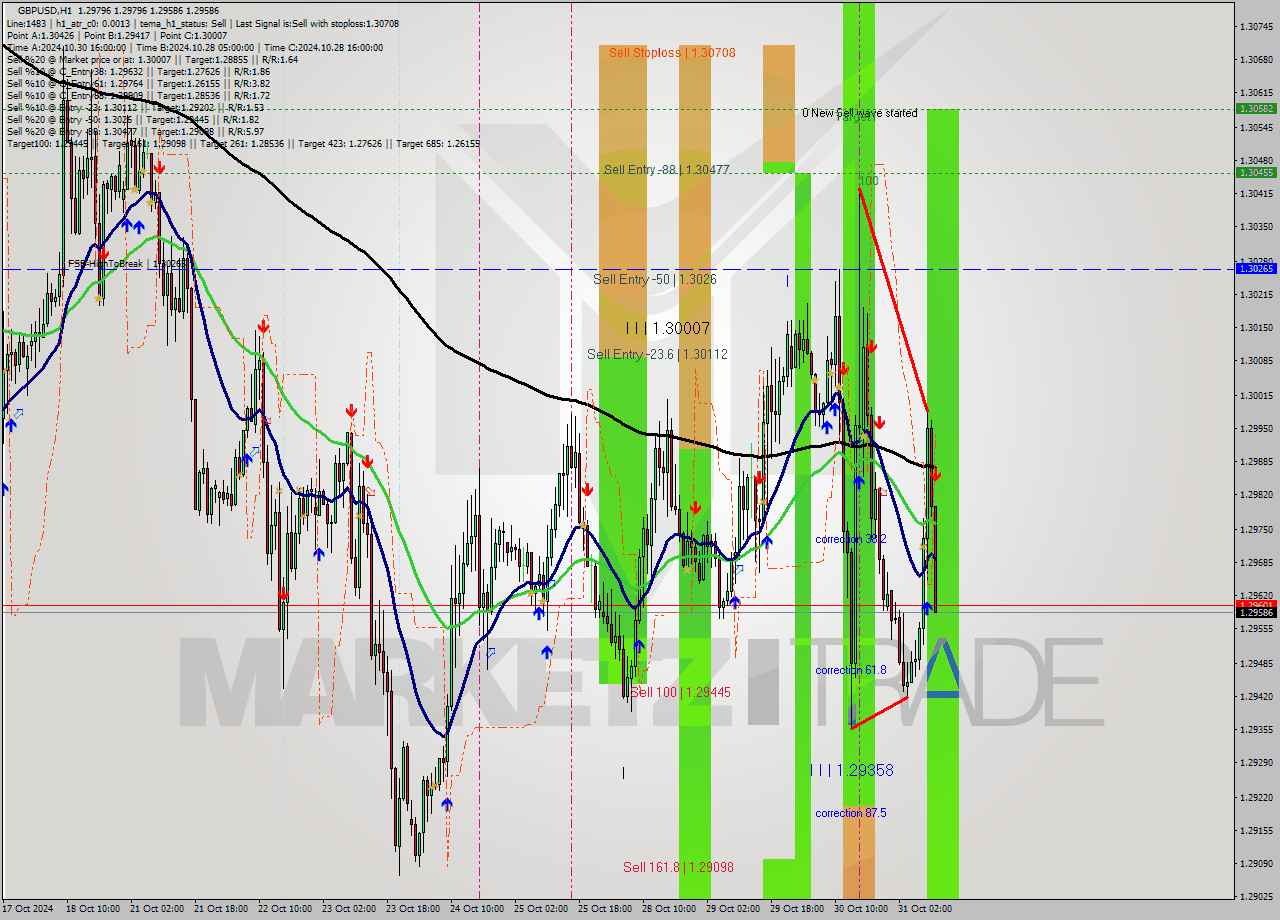
Task: Click the 1.30350 price axis label
Action: pyautogui.click(x=1256, y=227)
